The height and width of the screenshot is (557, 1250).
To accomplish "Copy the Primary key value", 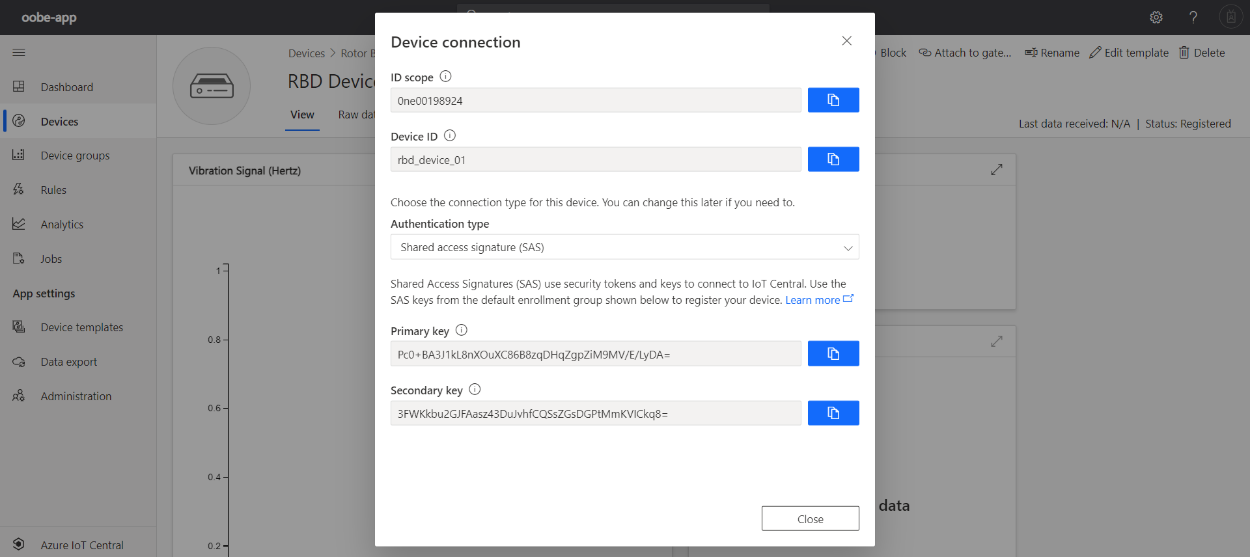I will (x=832, y=353).
